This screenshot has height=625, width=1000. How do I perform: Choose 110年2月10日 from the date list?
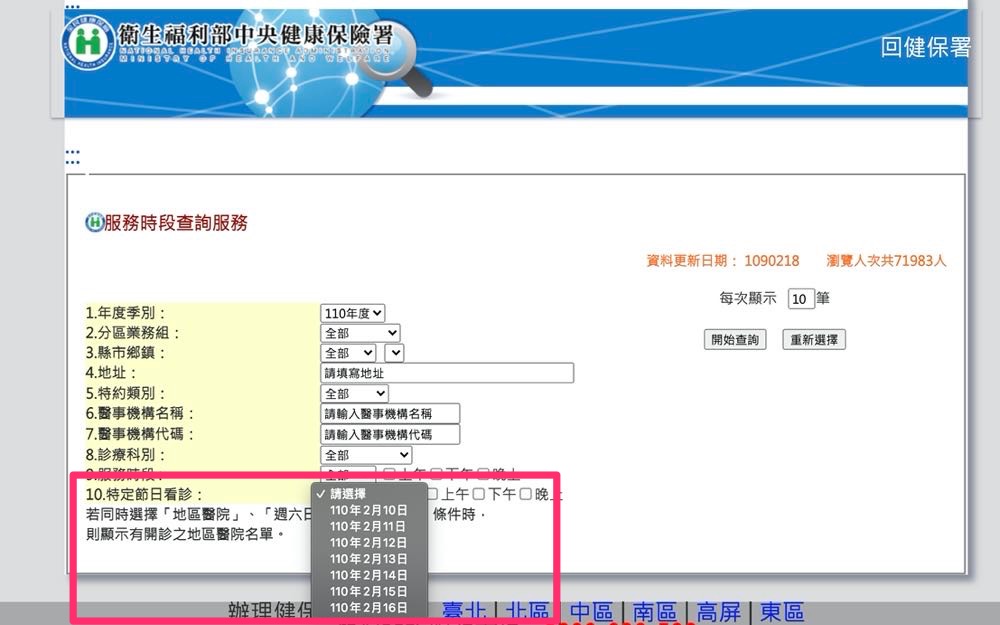point(369,510)
